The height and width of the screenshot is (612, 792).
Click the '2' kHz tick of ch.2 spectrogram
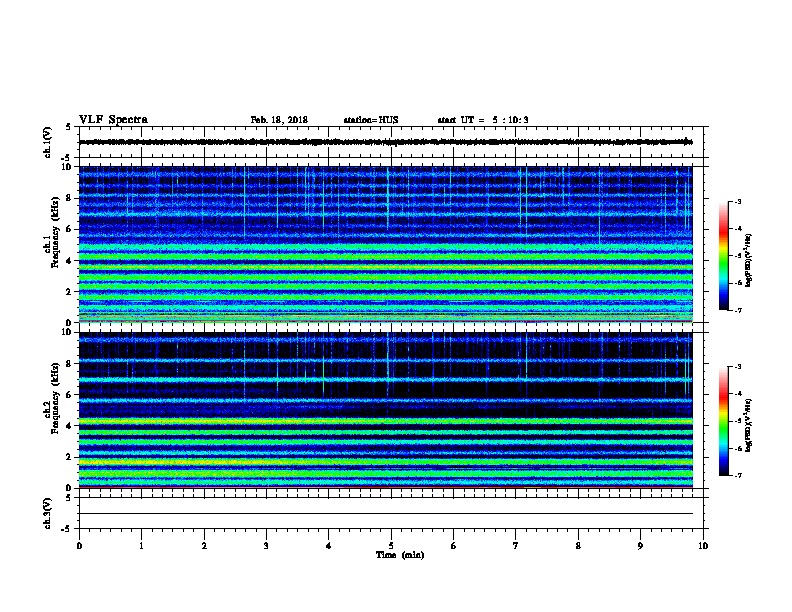pyautogui.click(x=69, y=457)
